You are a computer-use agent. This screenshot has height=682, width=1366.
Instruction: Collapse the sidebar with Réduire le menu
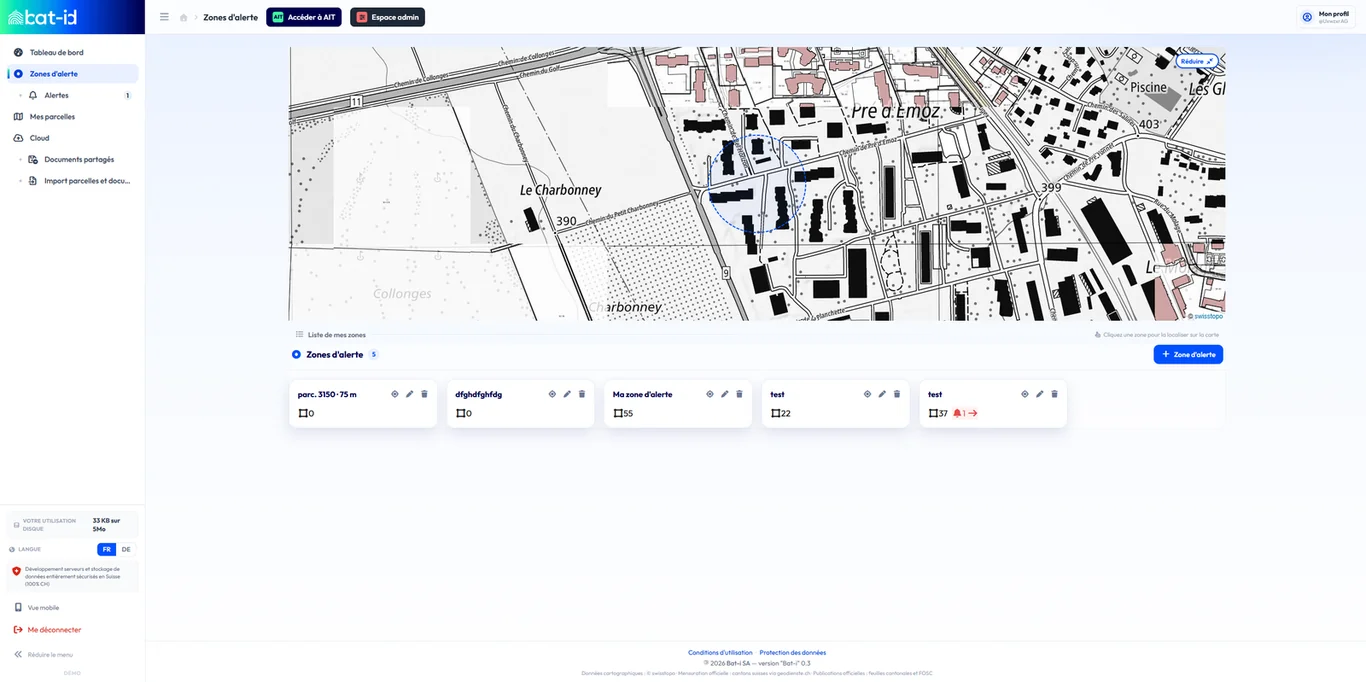(43, 654)
